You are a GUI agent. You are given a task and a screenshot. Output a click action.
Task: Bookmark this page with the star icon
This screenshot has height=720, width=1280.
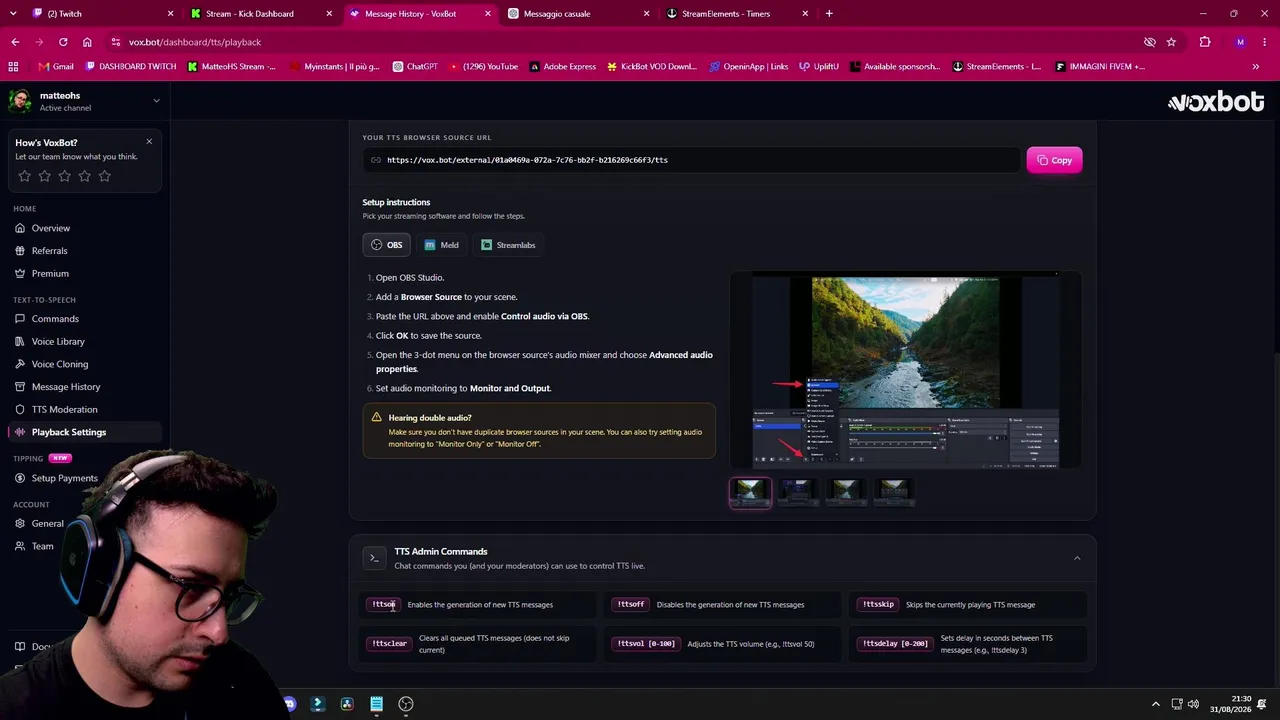click(1171, 42)
